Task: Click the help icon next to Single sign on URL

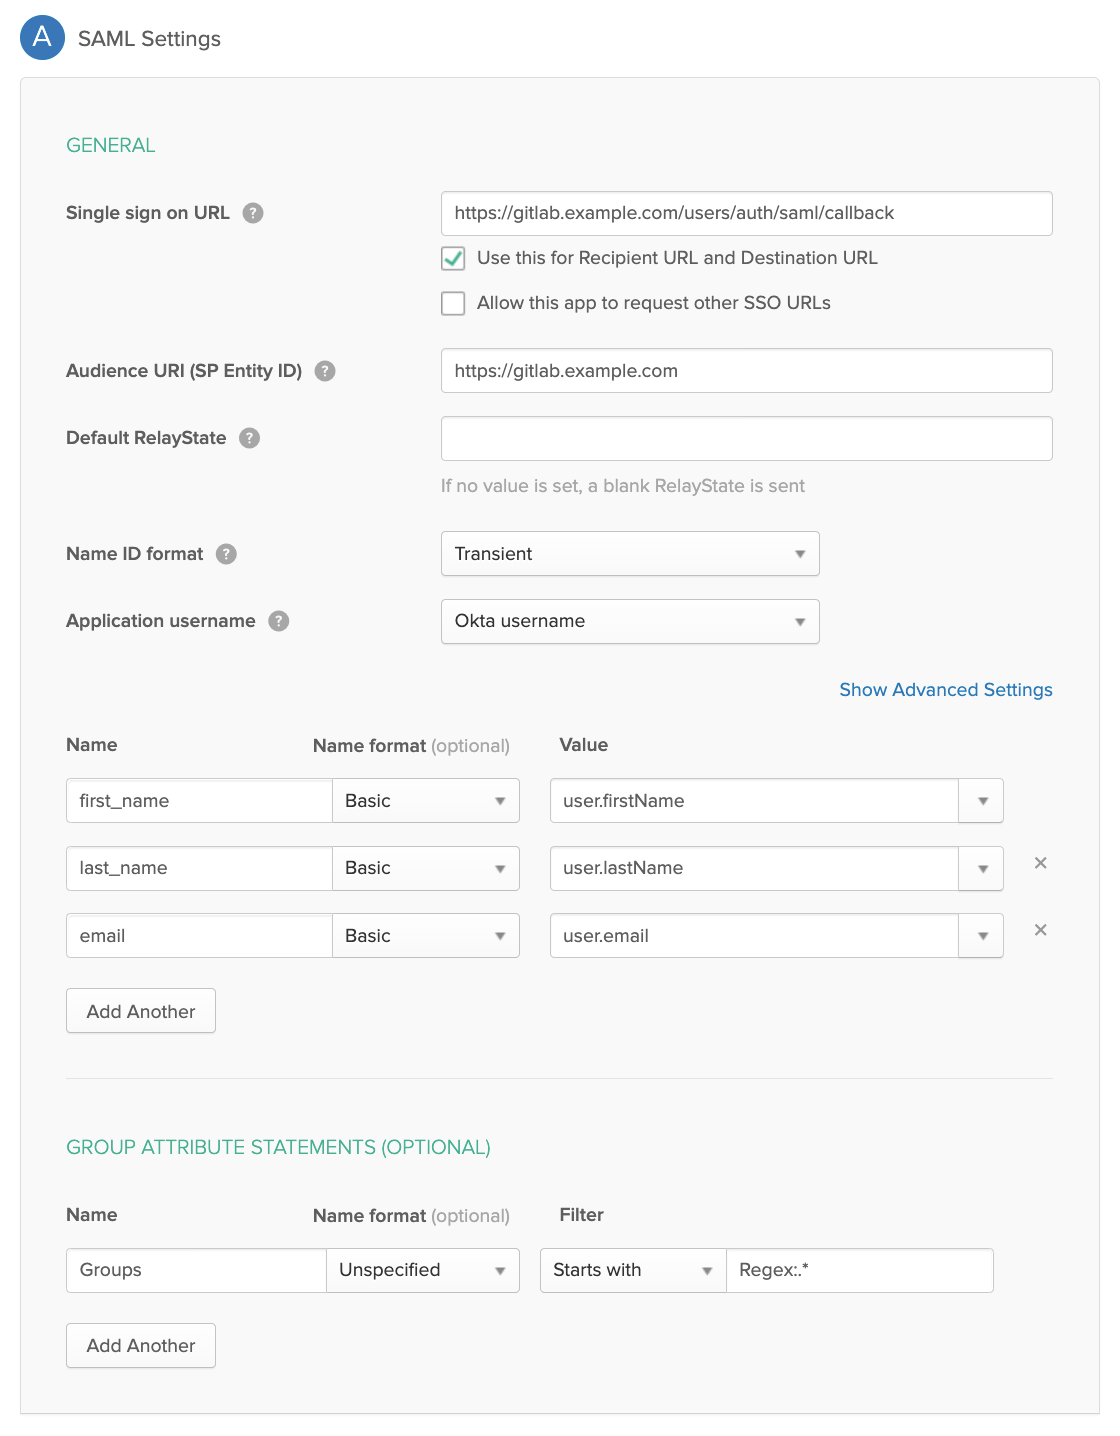Action: coord(253,212)
